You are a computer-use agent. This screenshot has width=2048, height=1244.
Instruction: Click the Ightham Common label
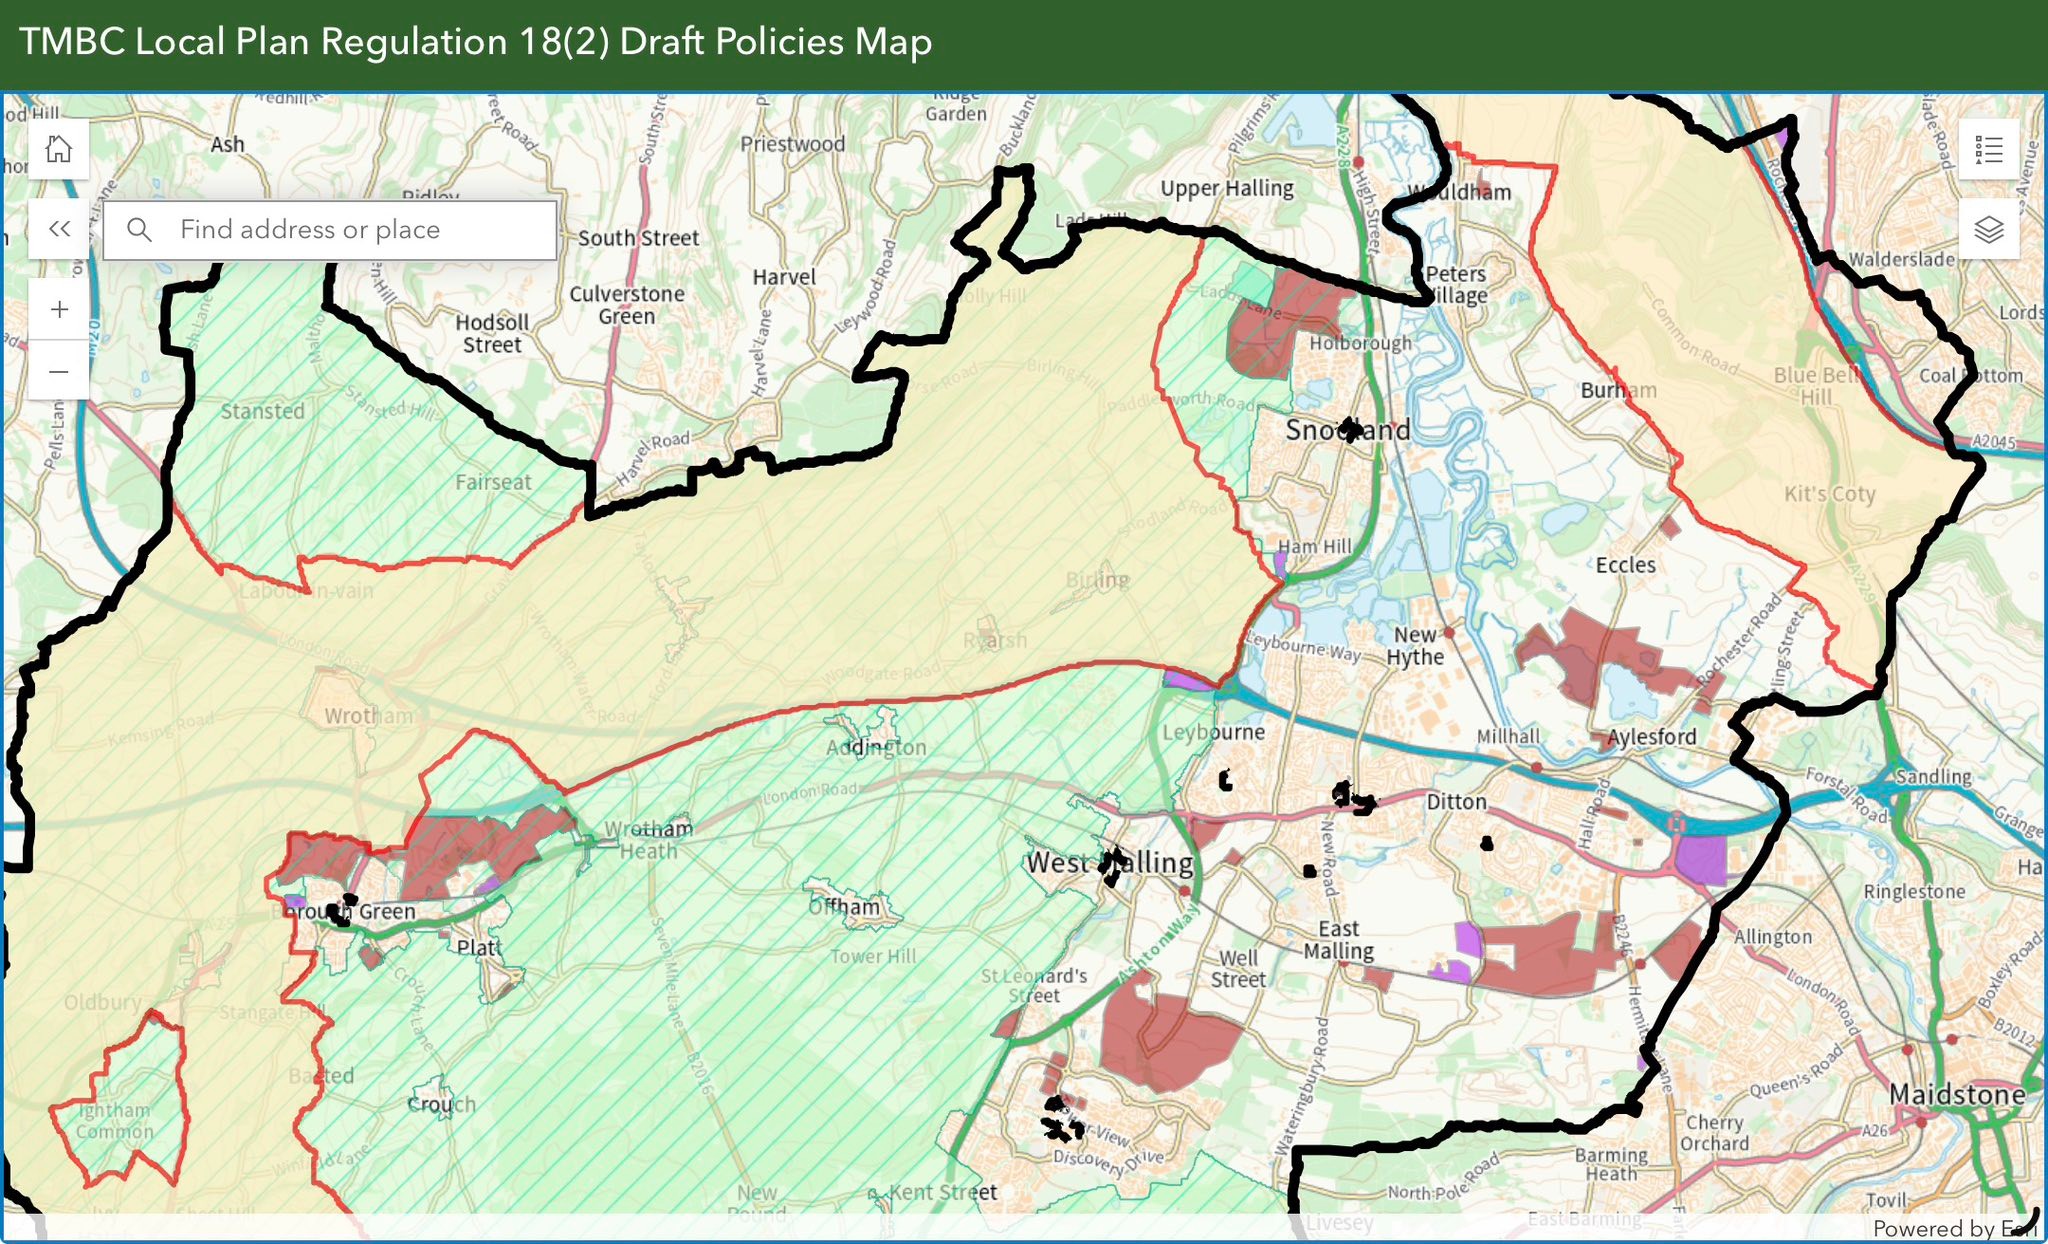point(114,1121)
